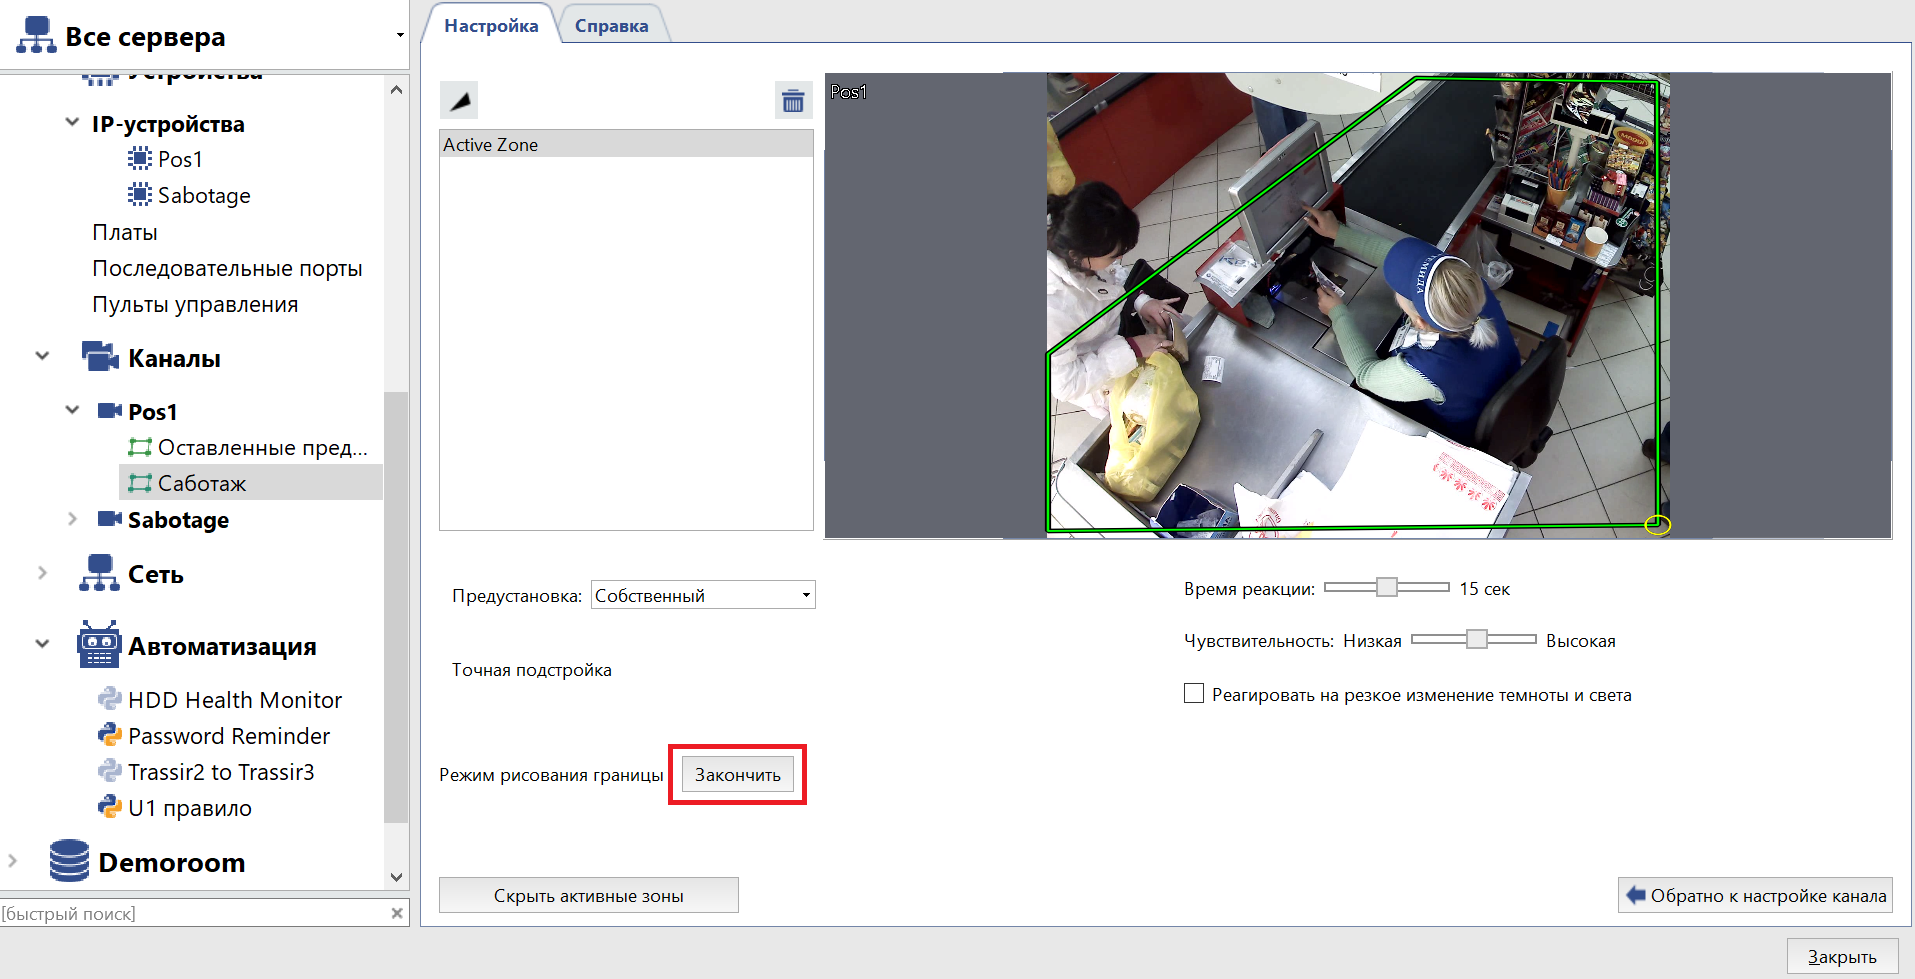
Task: Select the Саботаж detector in tree
Action: [250, 483]
